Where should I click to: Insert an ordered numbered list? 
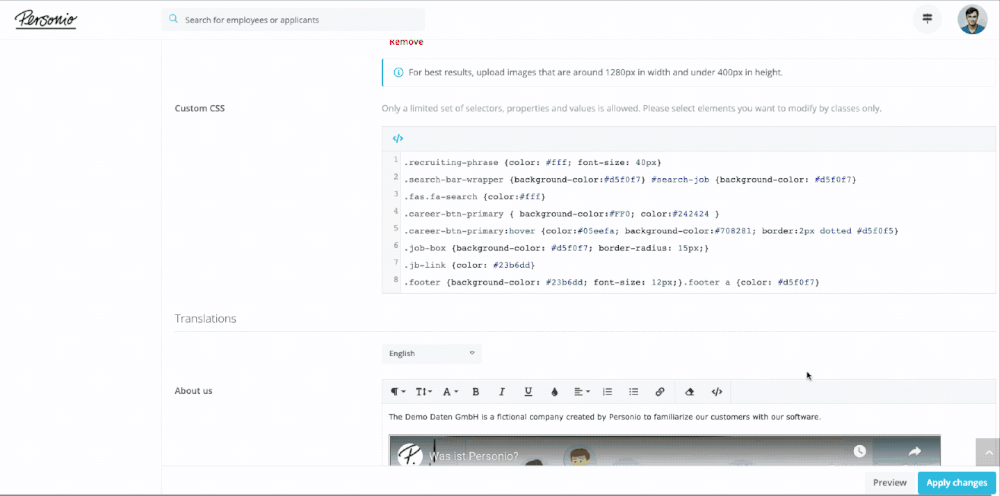tap(607, 392)
